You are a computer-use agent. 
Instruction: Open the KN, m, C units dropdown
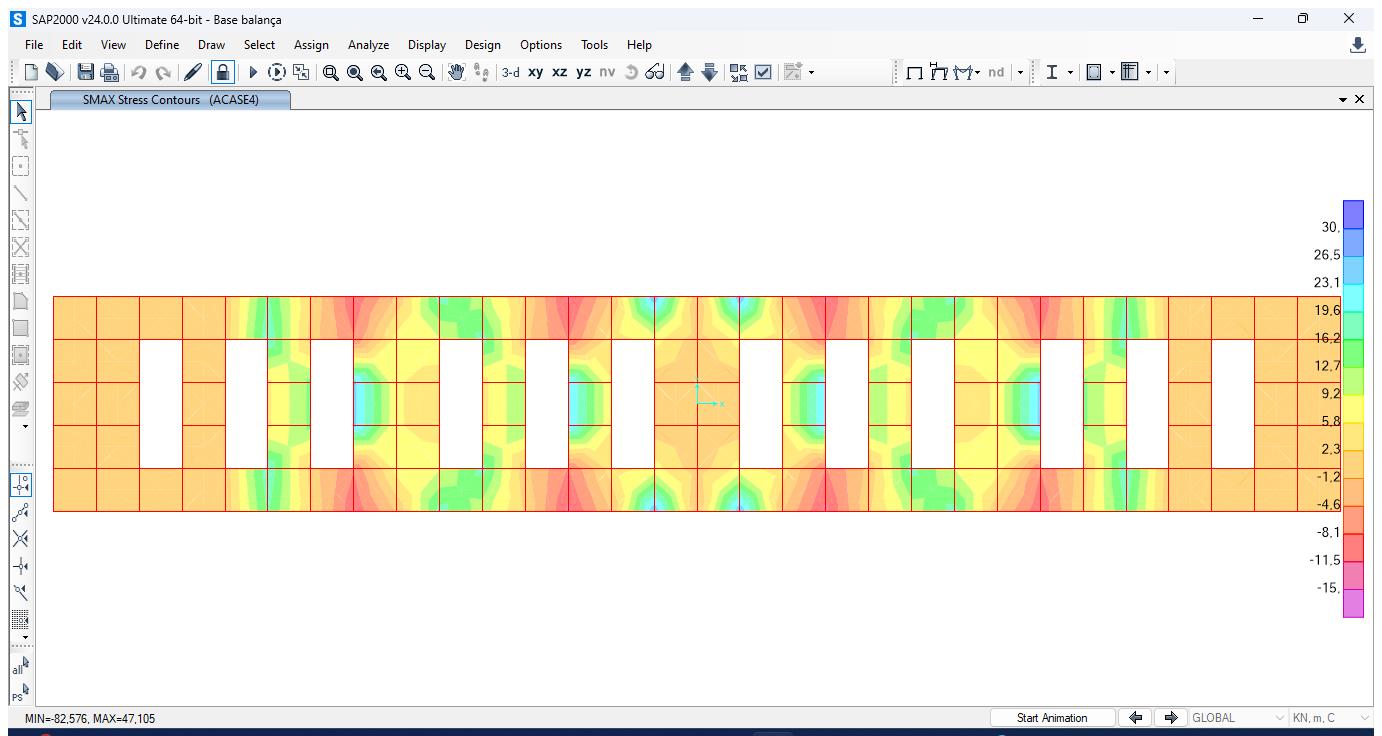click(1330, 718)
